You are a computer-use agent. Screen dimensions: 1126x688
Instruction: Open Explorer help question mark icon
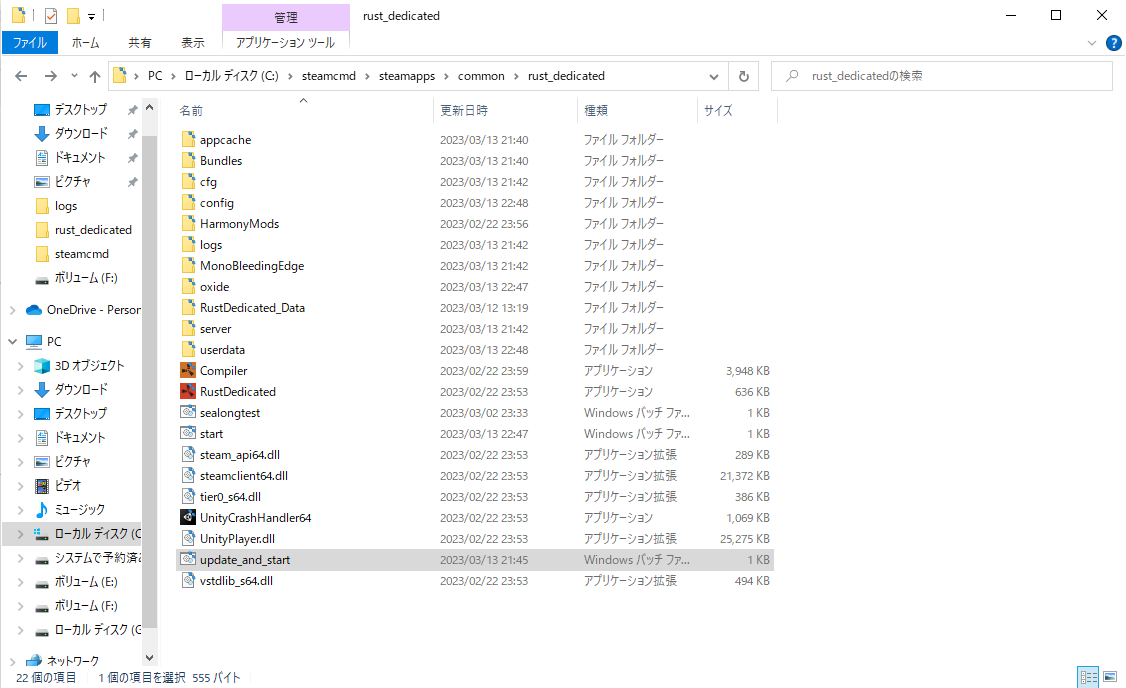pyautogui.click(x=1113, y=43)
